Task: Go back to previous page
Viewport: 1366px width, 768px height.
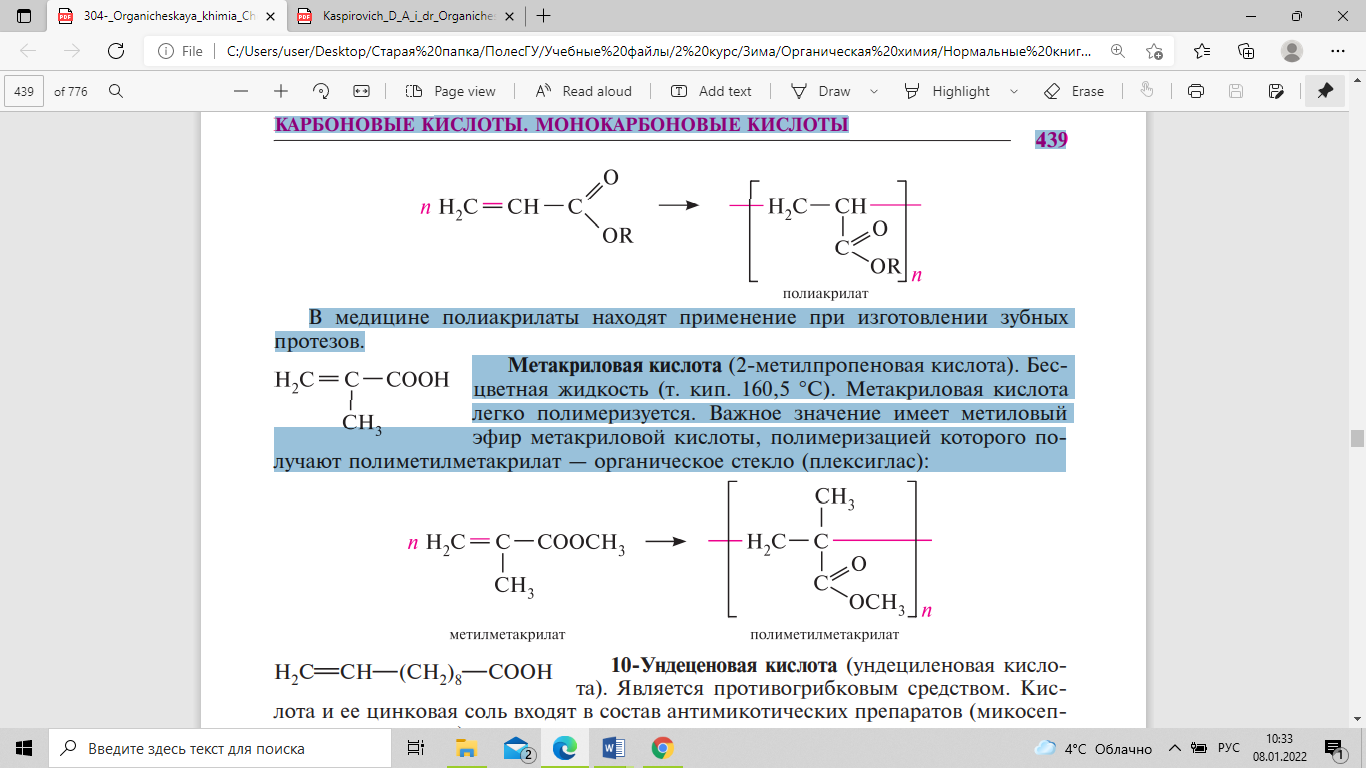Action: coord(28,51)
